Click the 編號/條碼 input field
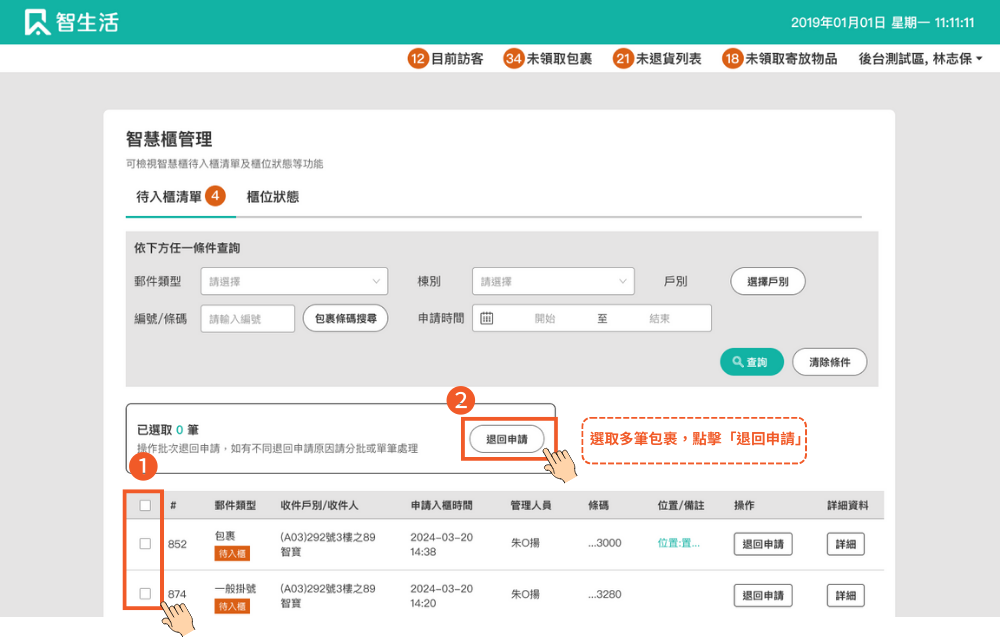This screenshot has height=639, width=1000. [x=247, y=318]
